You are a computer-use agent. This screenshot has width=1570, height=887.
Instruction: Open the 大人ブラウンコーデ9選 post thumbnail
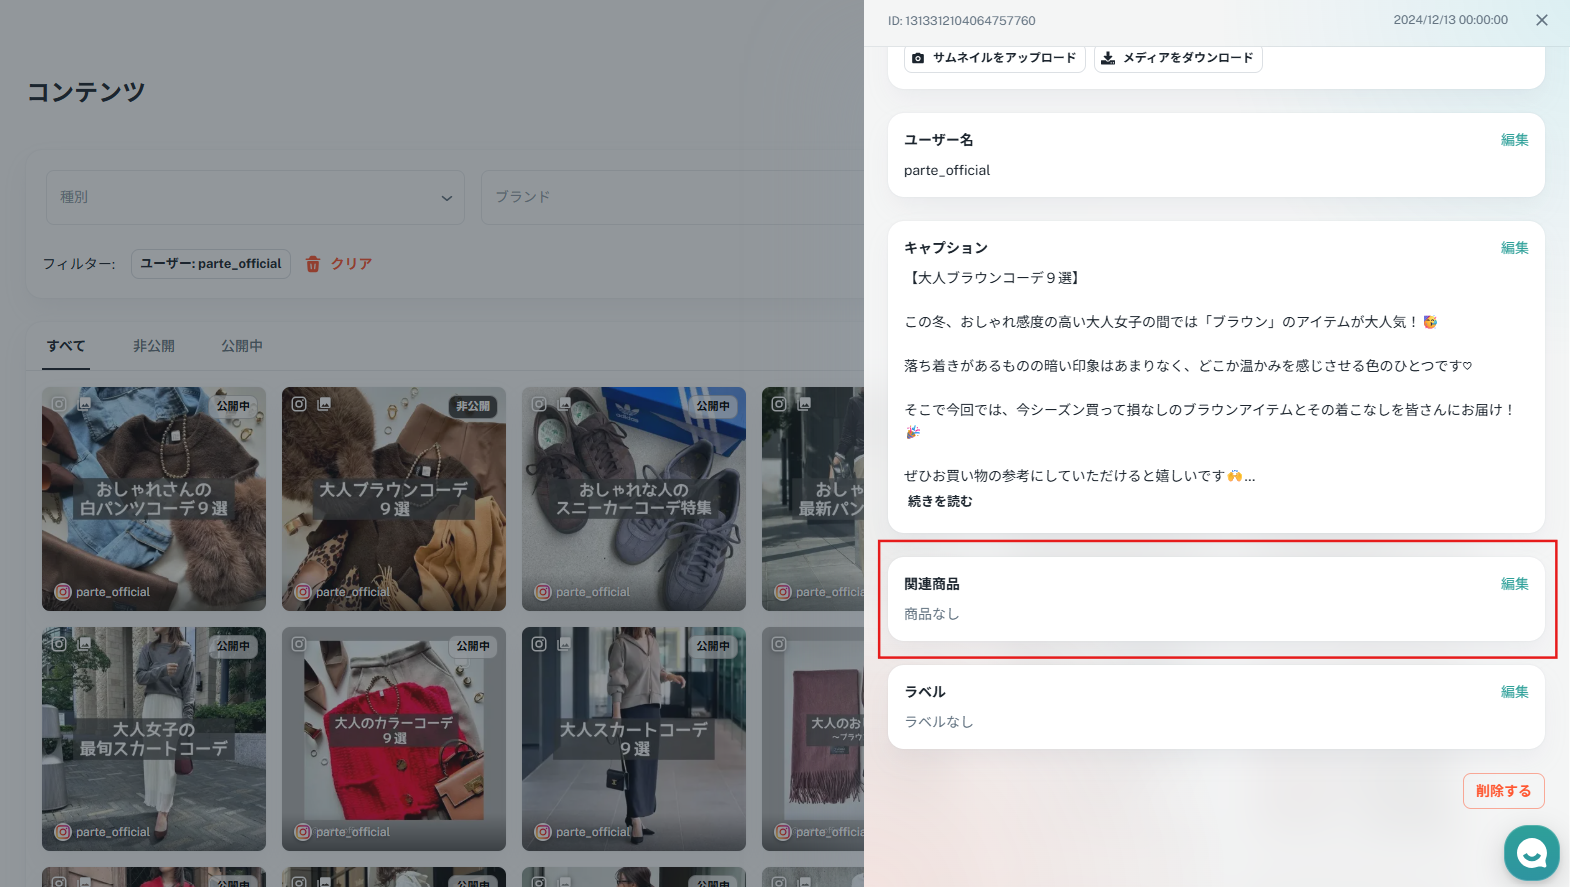[x=394, y=499]
